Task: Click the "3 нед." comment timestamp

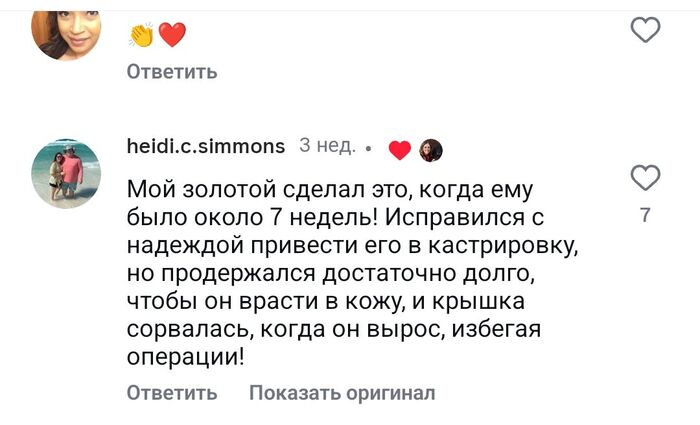Action: click(327, 147)
